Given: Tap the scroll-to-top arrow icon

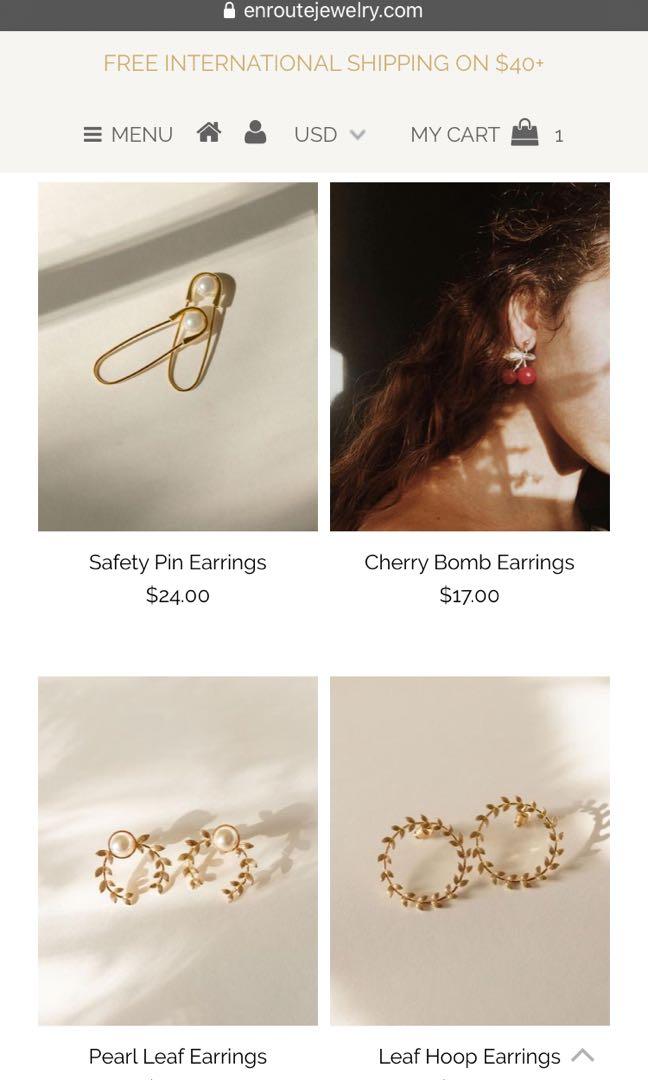Looking at the screenshot, I should [x=583, y=1055].
